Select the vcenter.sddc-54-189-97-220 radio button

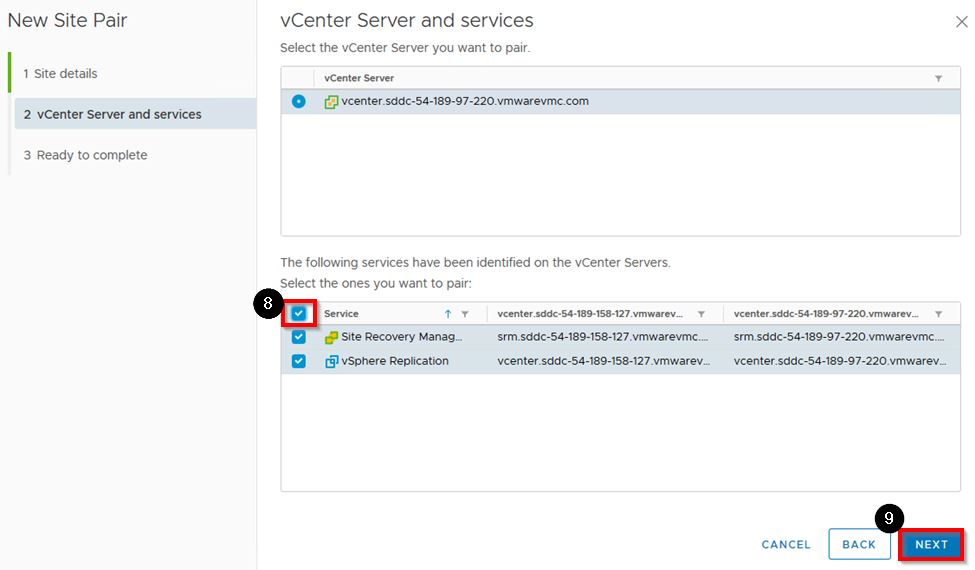299,101
